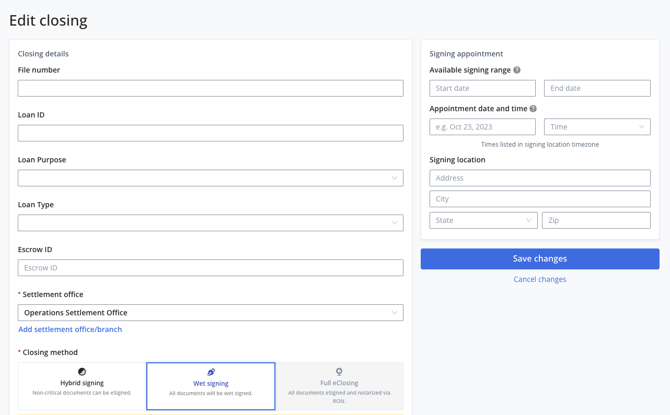Click the Wet signing pen icon
This screenshot has height=415, width=670.
point(211,372)
